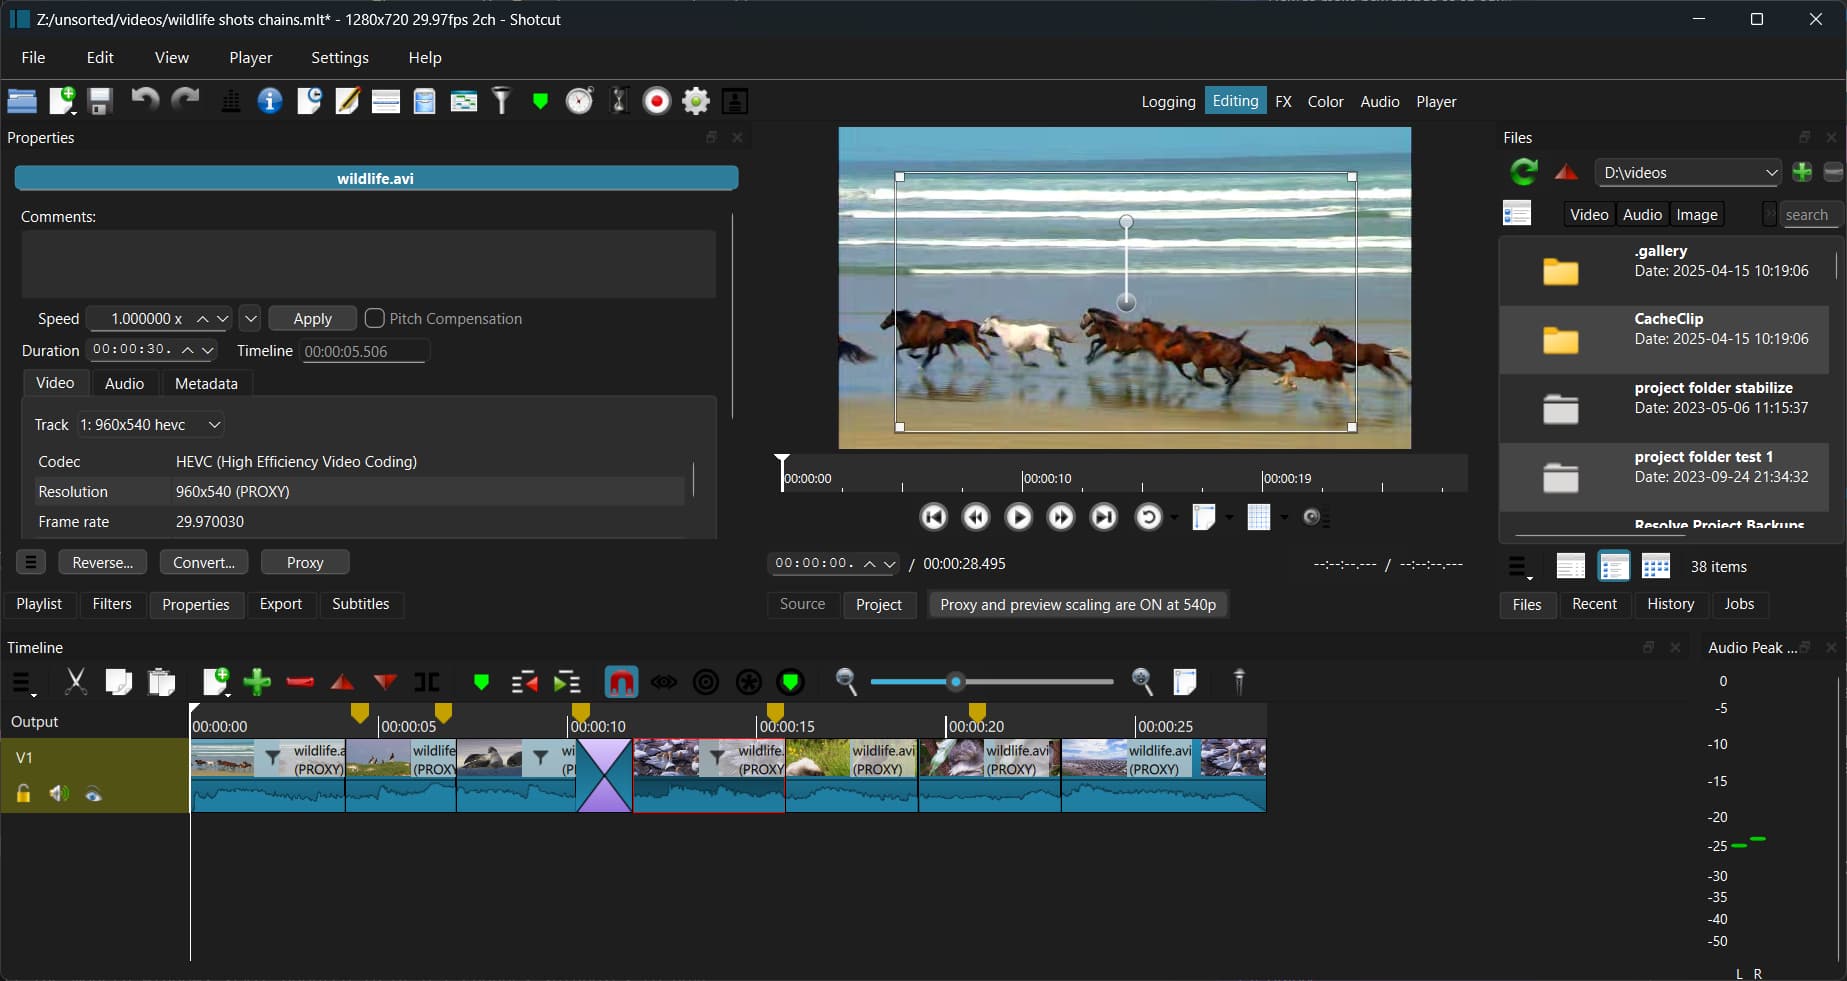Switch to the Filters panel tab

112,604
